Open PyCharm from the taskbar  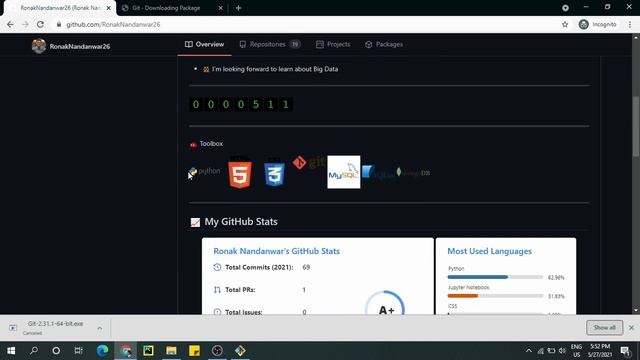(148, 351)
